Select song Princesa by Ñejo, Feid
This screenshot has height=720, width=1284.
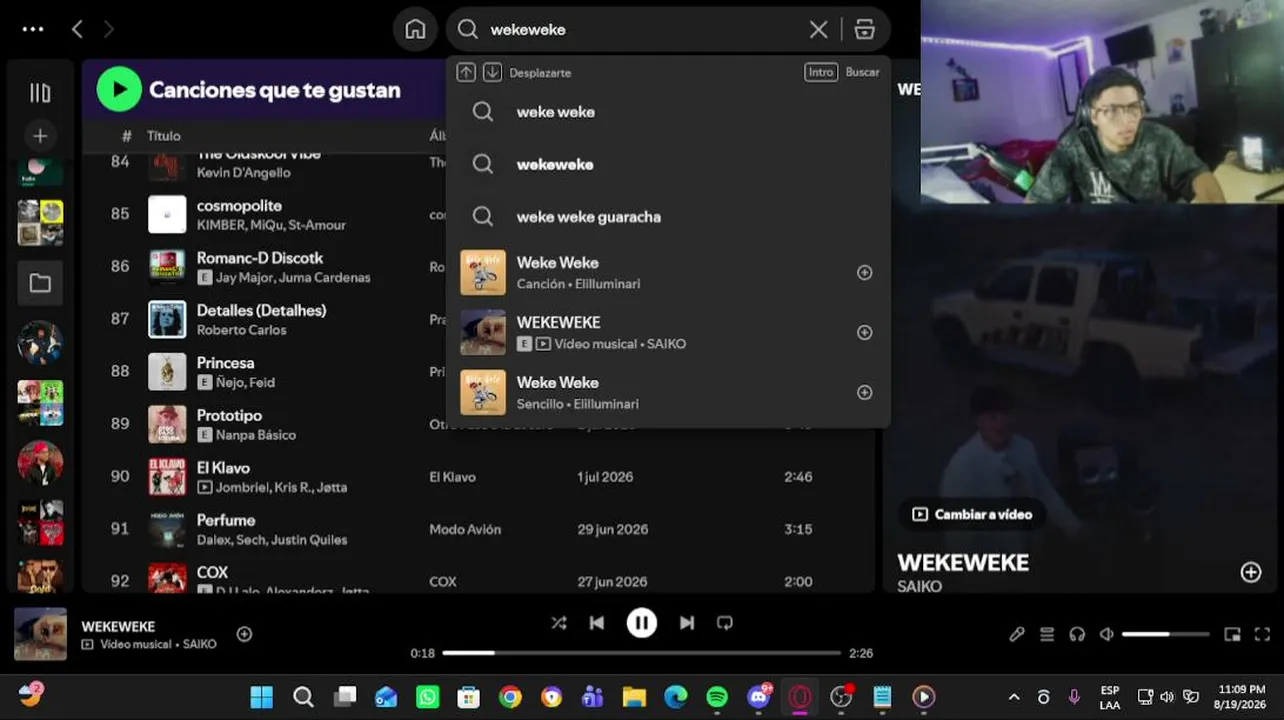coord(226,363)
